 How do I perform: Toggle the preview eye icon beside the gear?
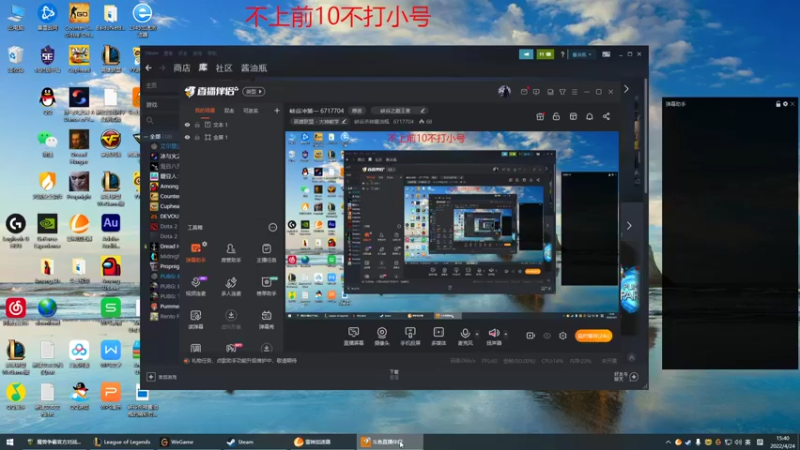coord(547,336)
